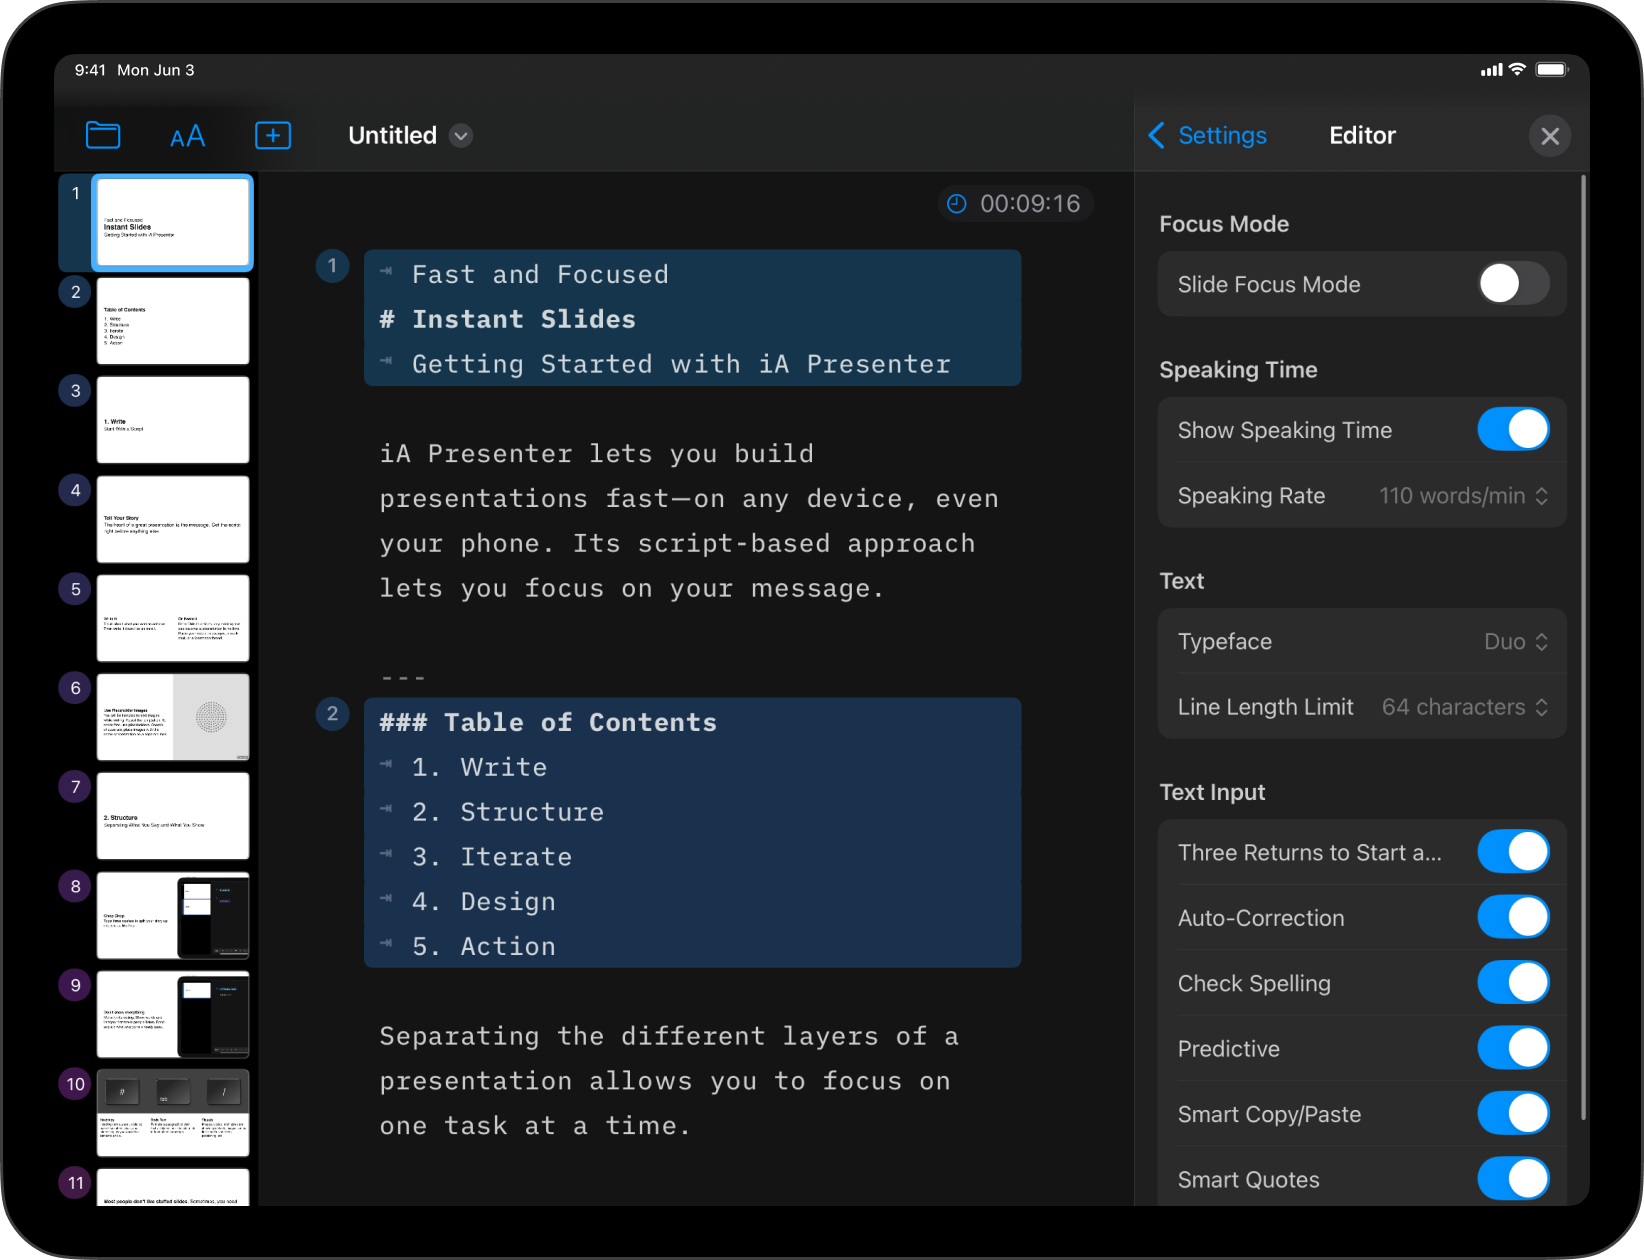Screen dimensions: 1644x1260
Task: Click slide marker 1 in editor
Action: (x=332, y=266)
